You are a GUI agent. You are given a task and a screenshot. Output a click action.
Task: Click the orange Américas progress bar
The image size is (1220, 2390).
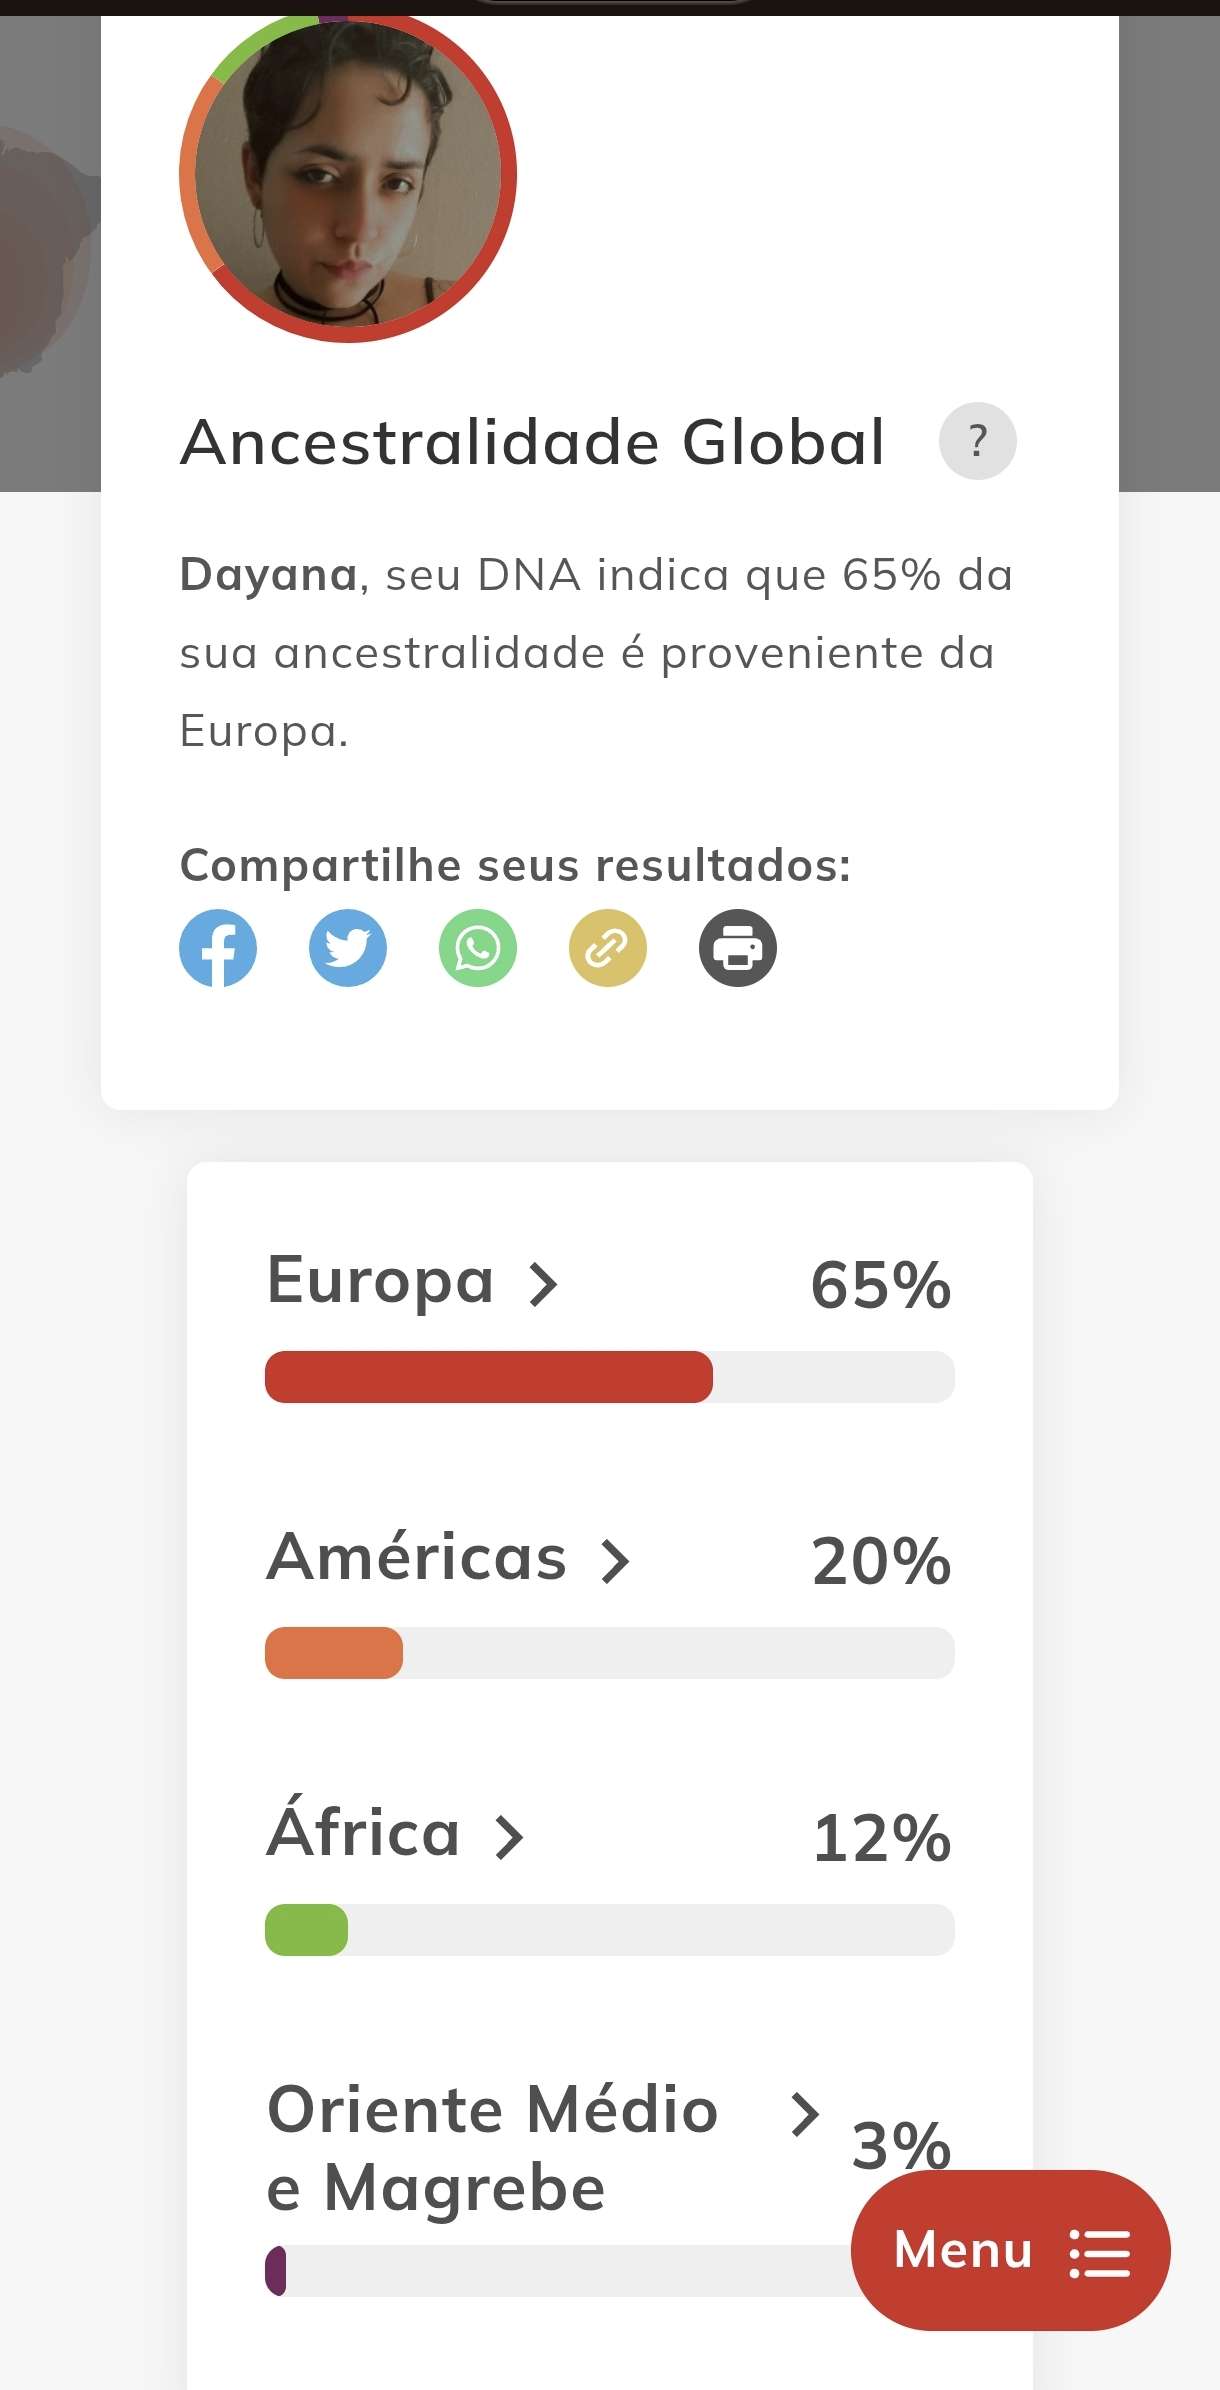(334, 1653)
